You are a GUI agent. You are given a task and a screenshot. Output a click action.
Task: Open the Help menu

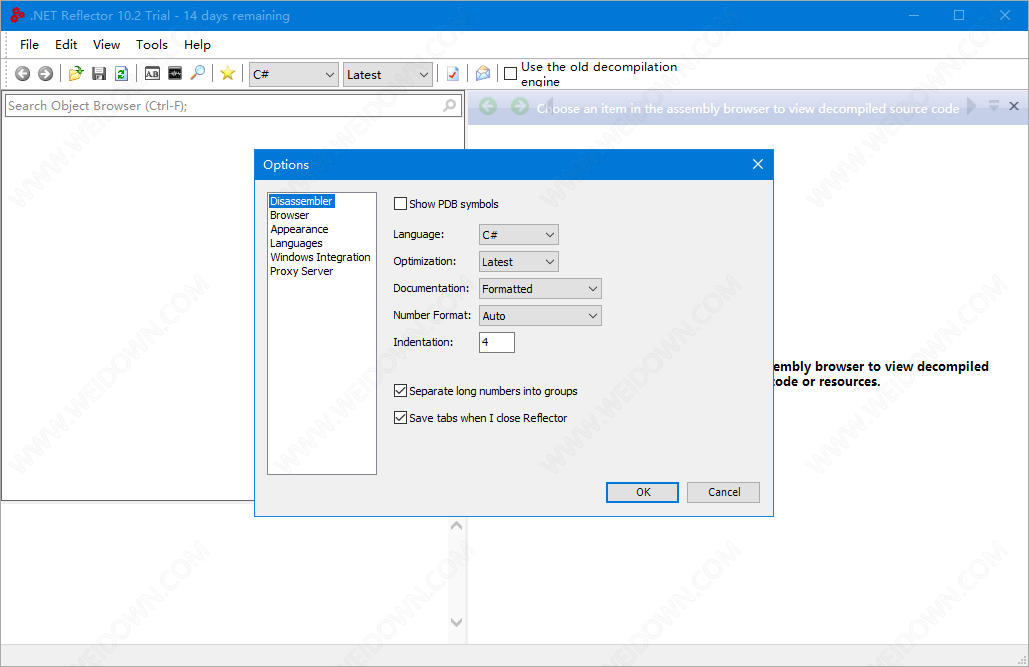197,45
